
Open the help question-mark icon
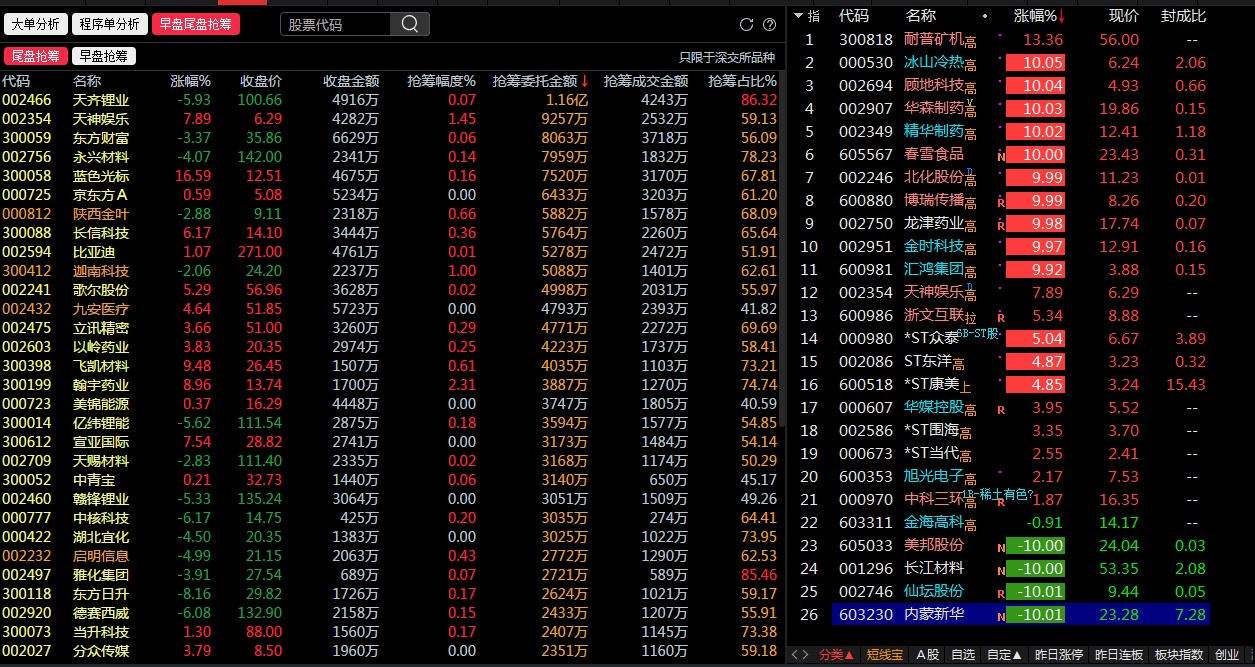click(769, 24)
